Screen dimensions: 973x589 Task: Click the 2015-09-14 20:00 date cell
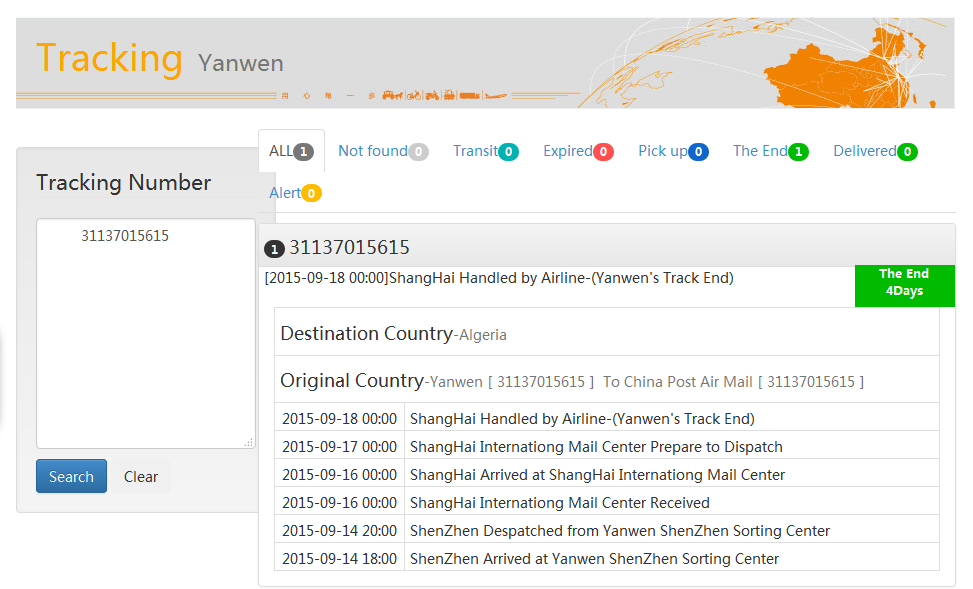pos(339,531)
